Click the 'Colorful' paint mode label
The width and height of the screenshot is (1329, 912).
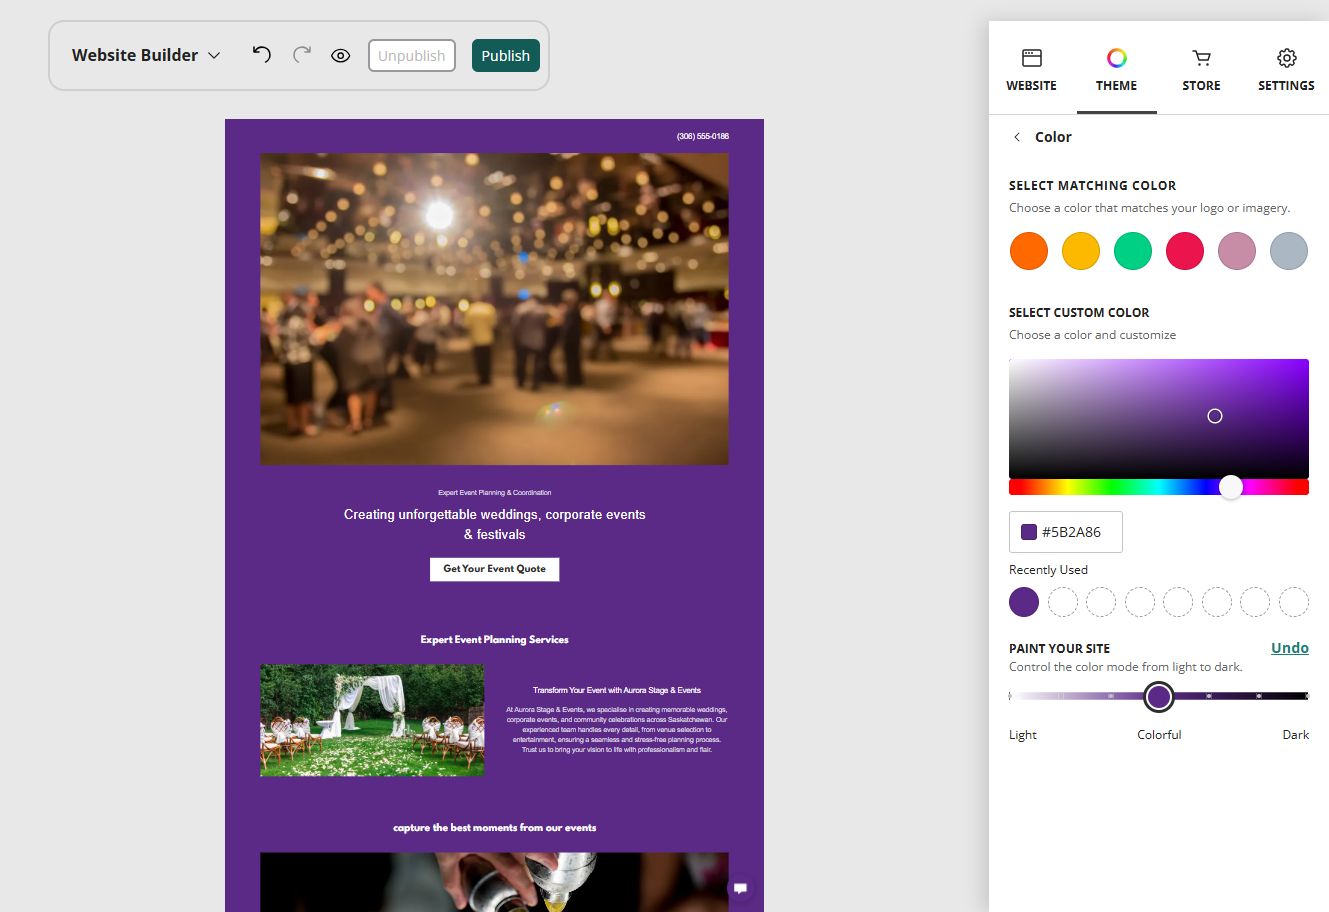(x=1159, y=735)
